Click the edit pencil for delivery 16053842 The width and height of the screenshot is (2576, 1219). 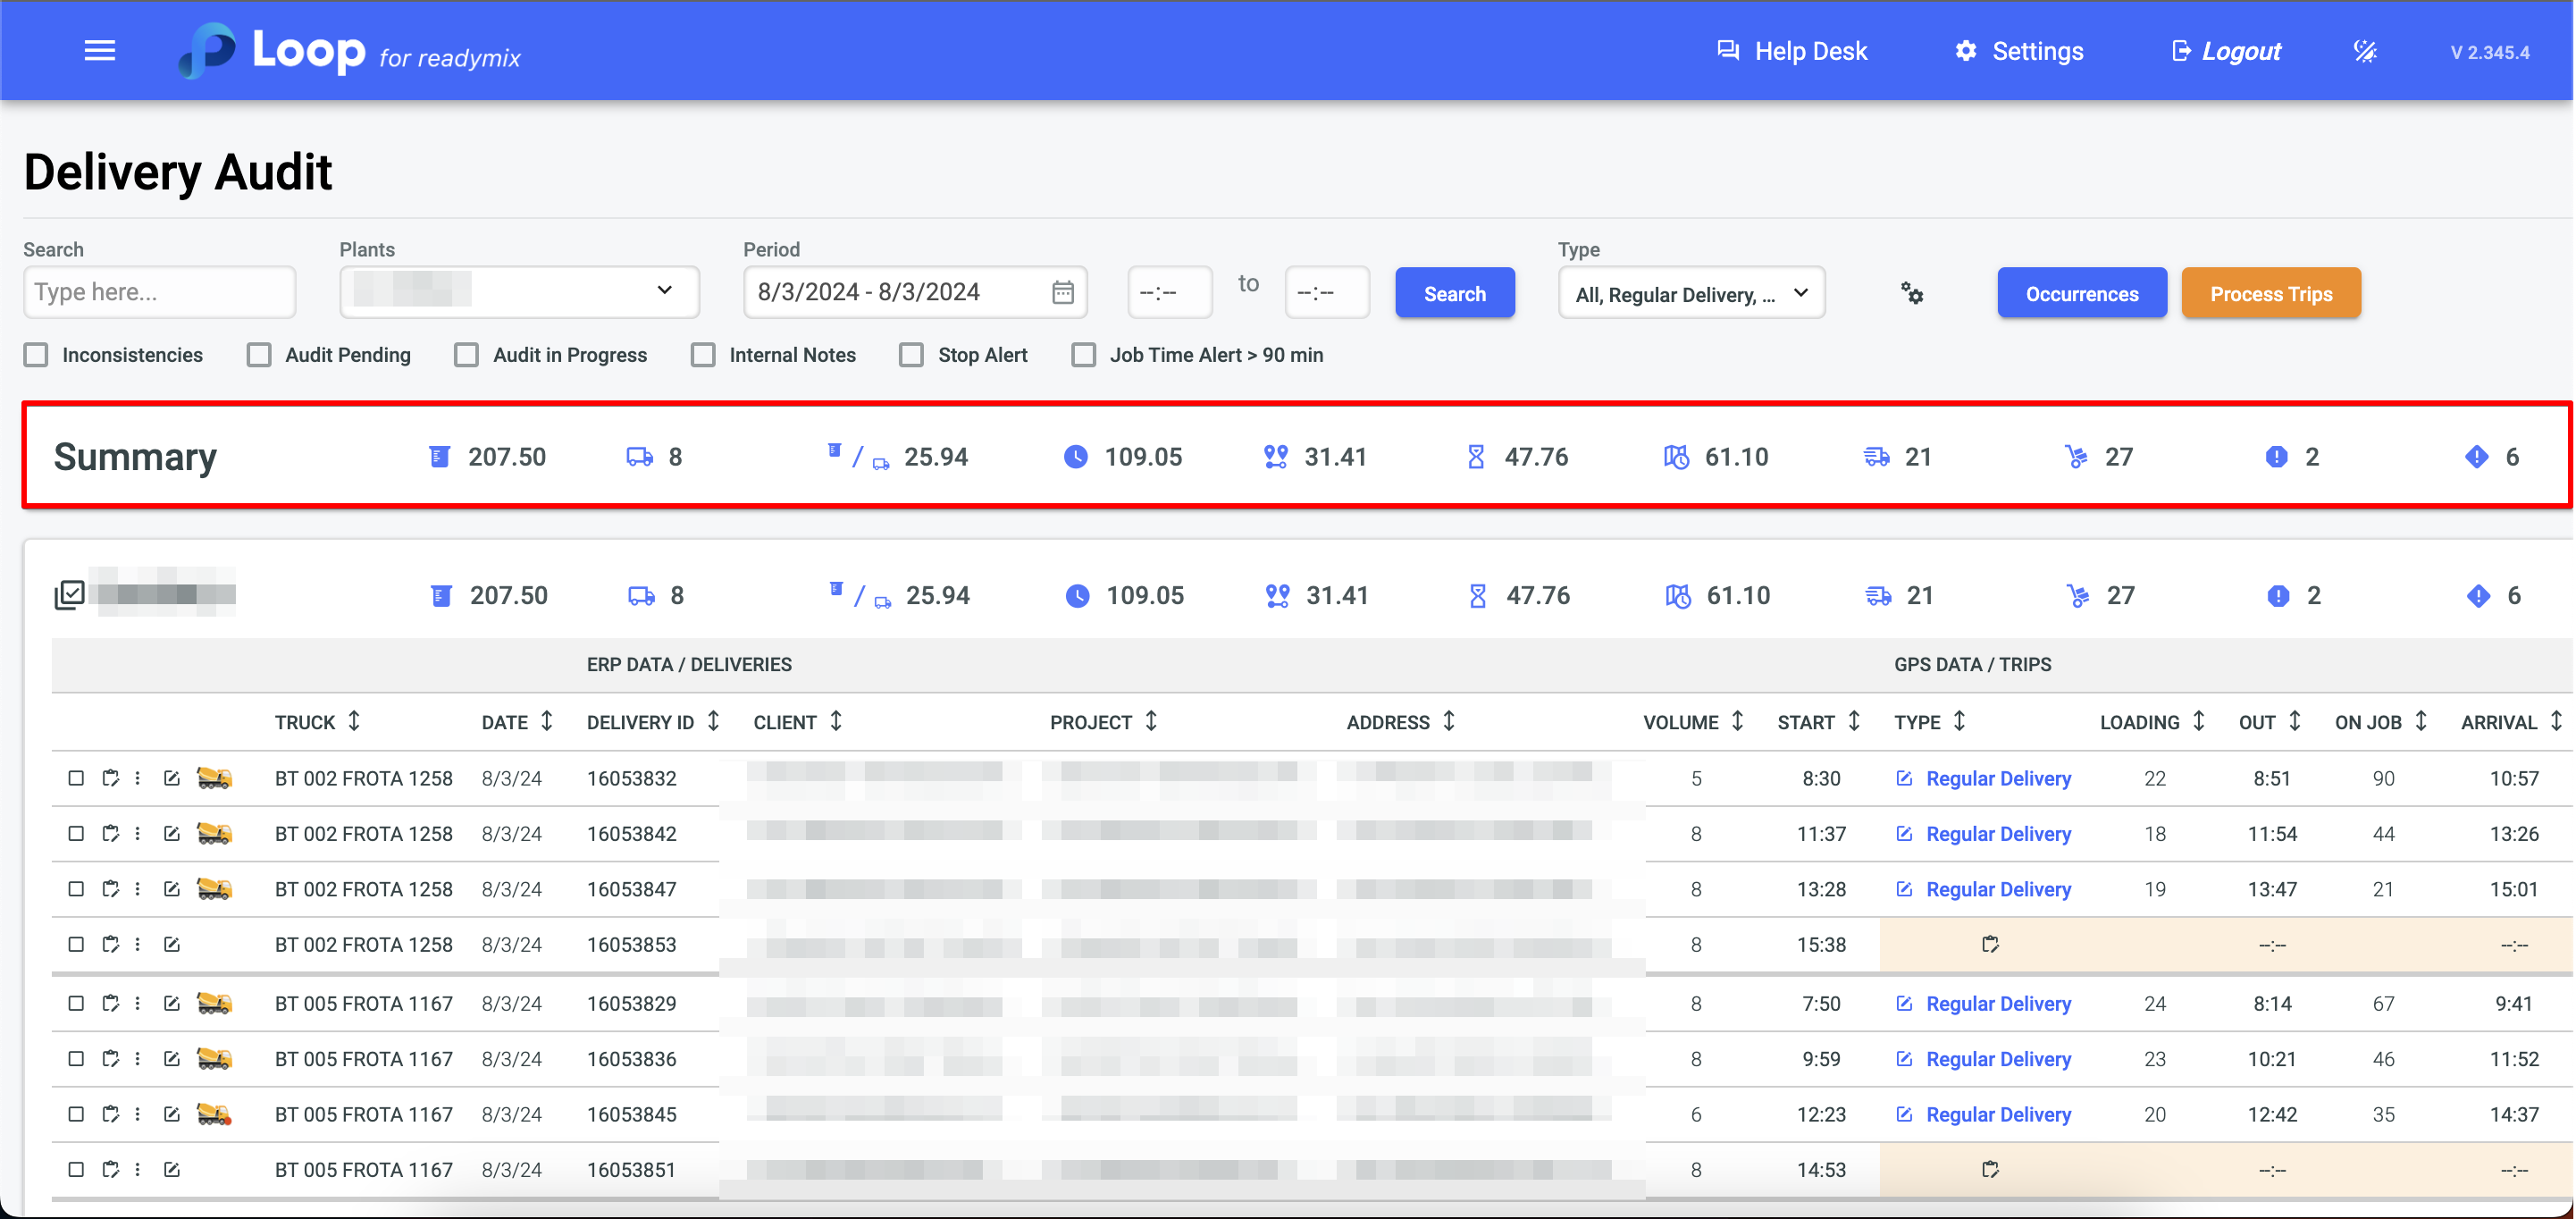pyautogui.click(x=172, y=834)
